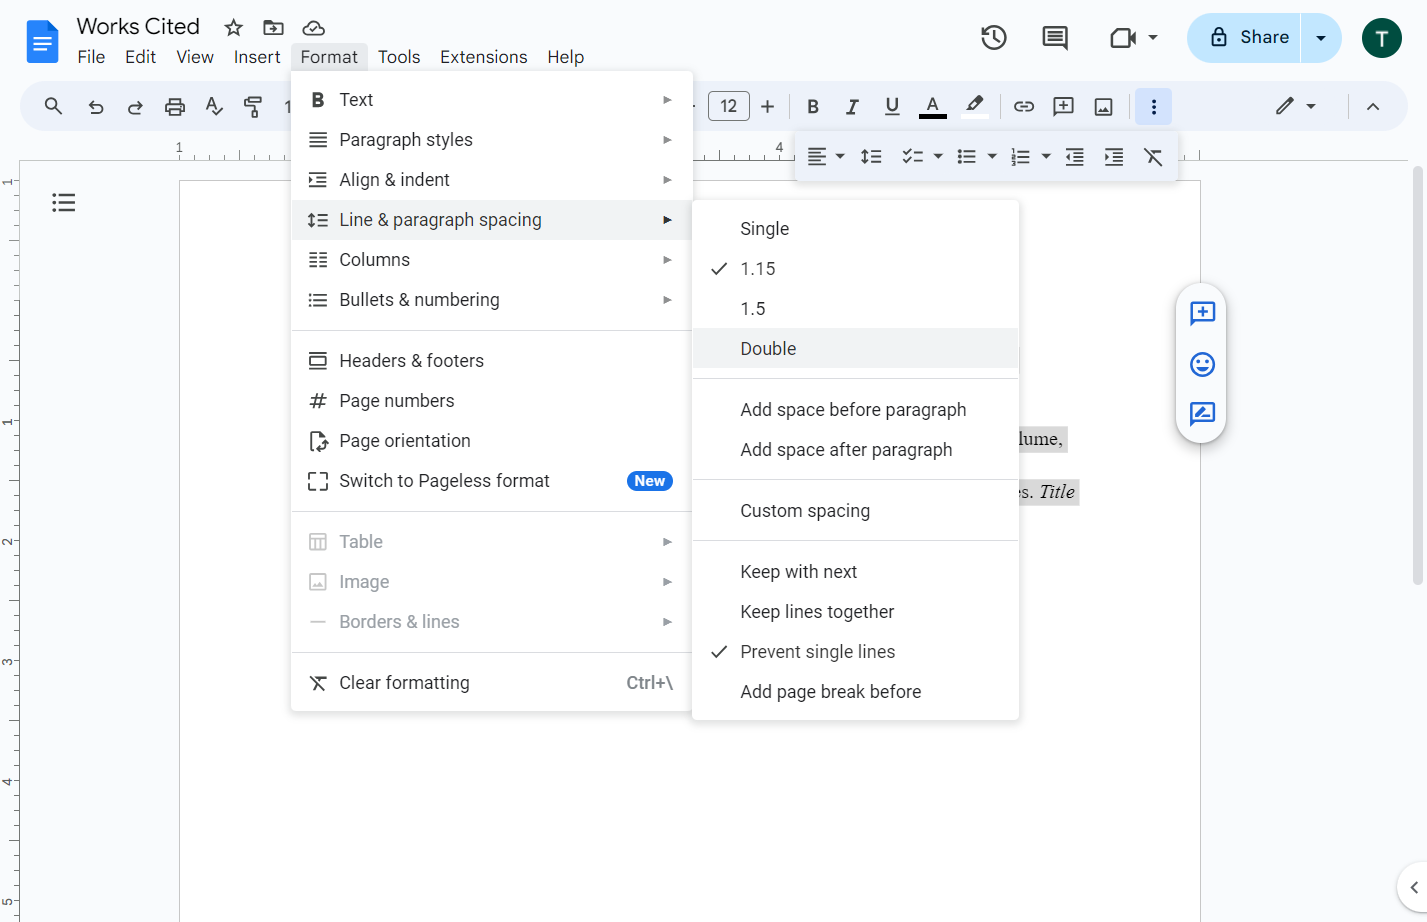
Task: Click the numbered list icon
Action: (x=1020, y=156)
